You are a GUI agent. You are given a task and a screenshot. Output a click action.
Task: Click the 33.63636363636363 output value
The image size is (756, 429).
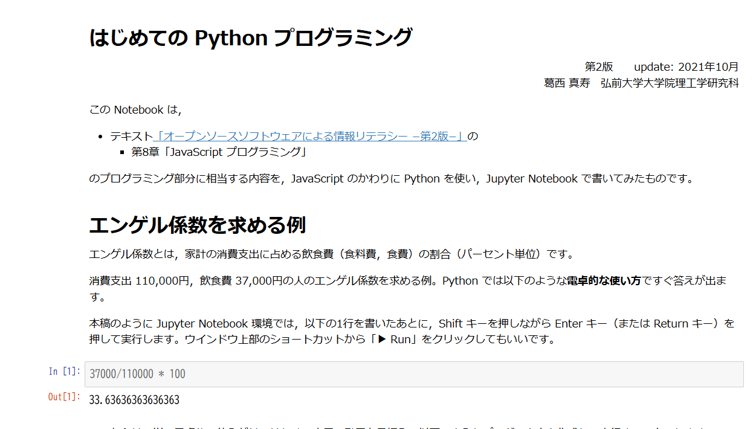(134, 400)
